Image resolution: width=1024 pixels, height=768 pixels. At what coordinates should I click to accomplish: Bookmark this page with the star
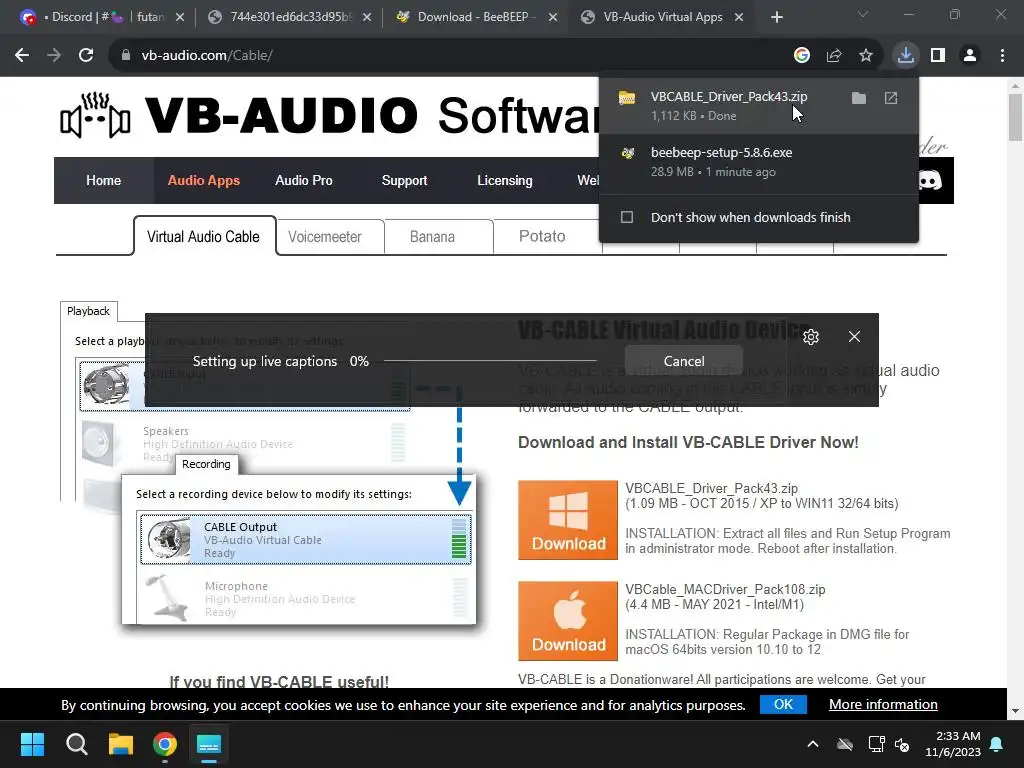pyautogui.click(x=866, y=56)
